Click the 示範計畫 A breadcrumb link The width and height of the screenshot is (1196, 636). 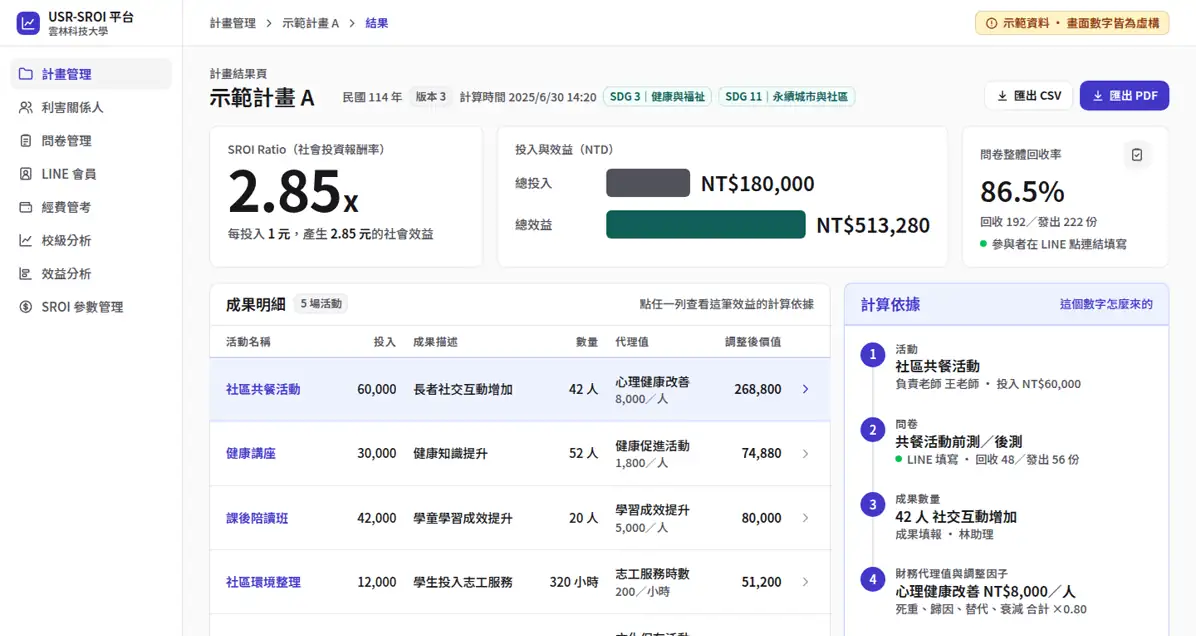point(310,23)
